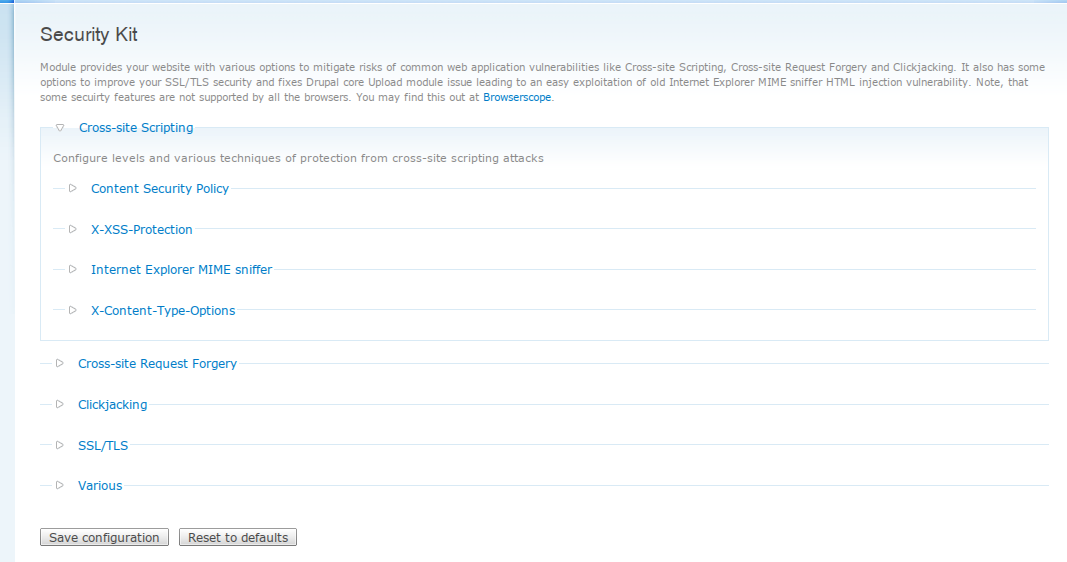Viewport: 1067px width, 562px height.
Task: Open SSL/TLS section title
Action: pyautogui.click(x=103, y=446)
